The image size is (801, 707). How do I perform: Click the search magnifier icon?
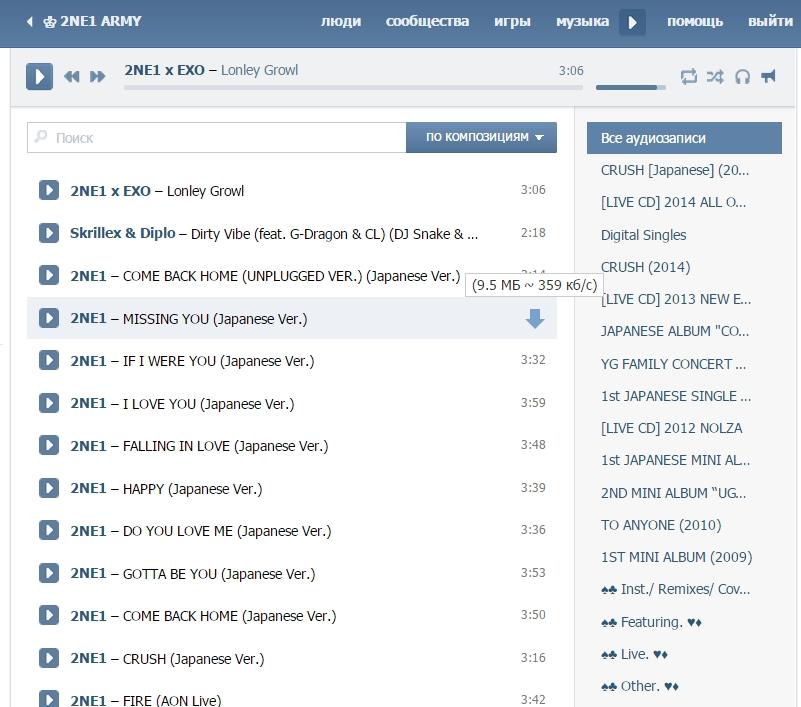[x=41, y=137]
